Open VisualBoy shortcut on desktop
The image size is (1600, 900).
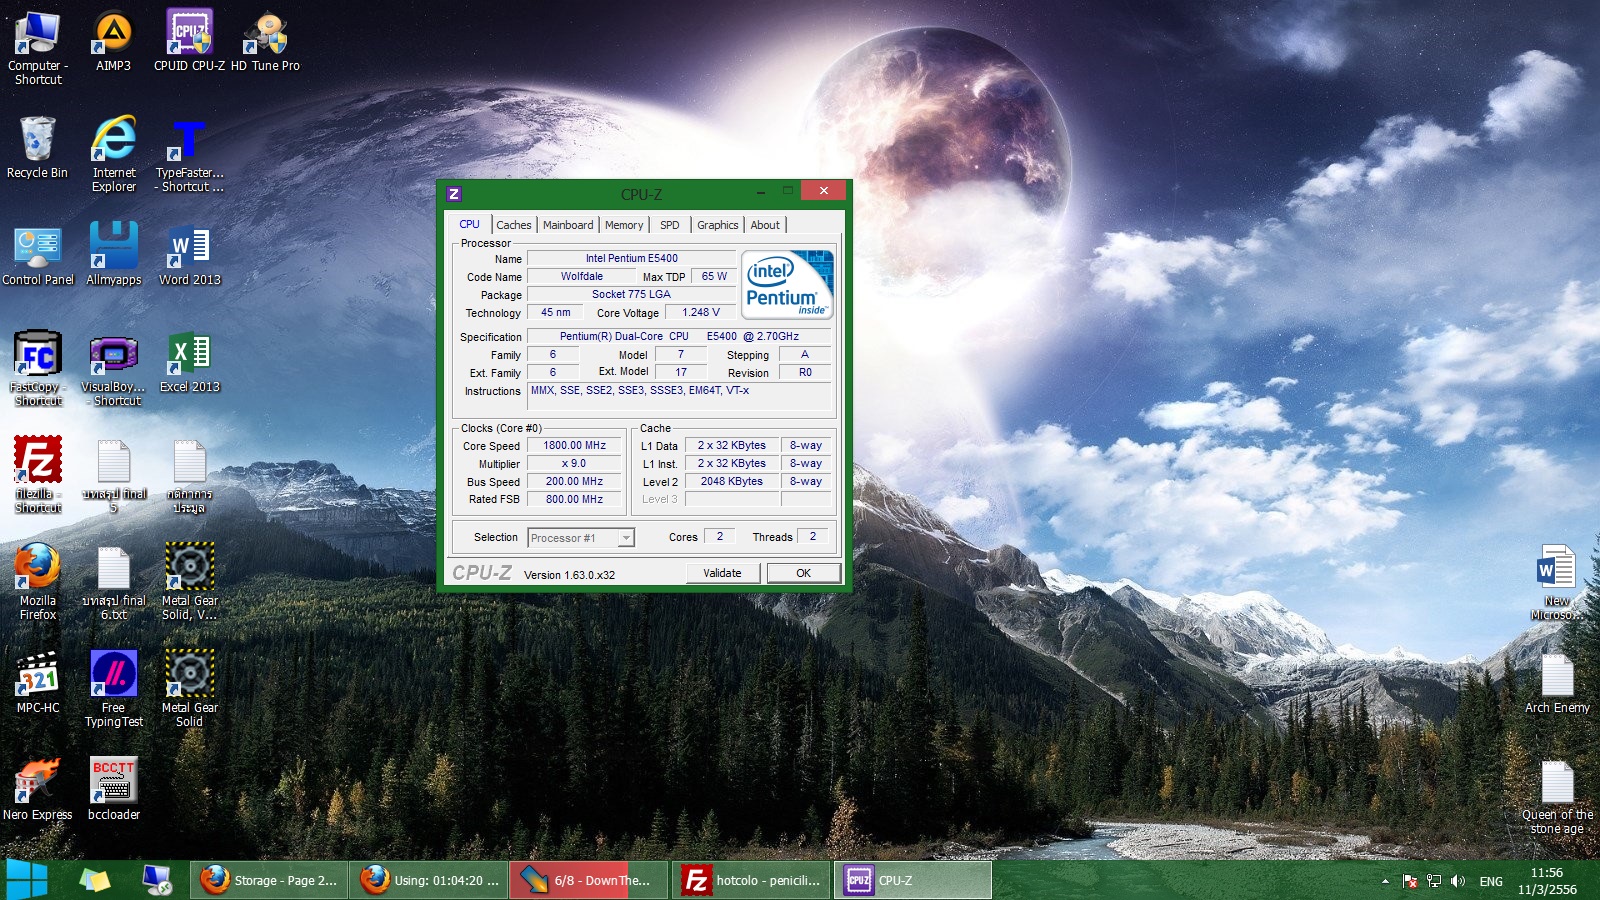tap(114, 368)
